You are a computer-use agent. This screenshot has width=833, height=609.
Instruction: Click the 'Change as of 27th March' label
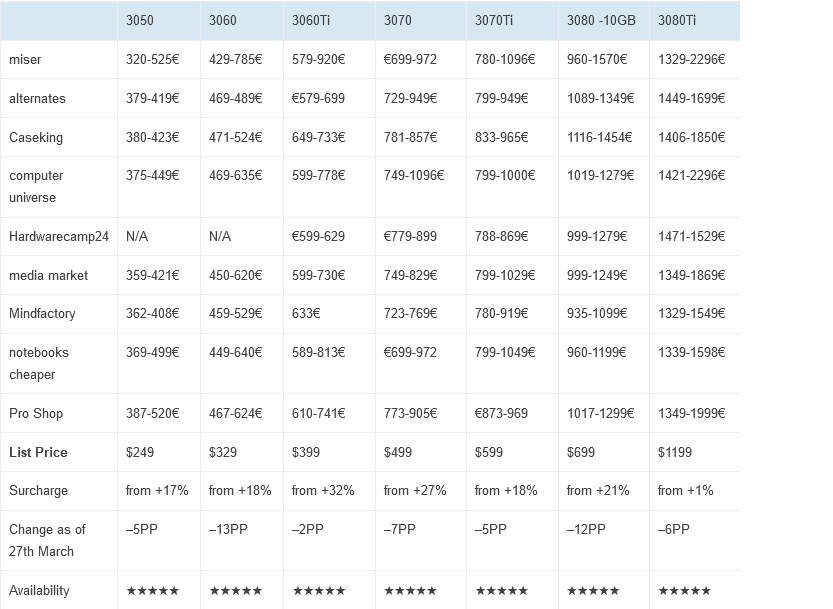[47, 540]
